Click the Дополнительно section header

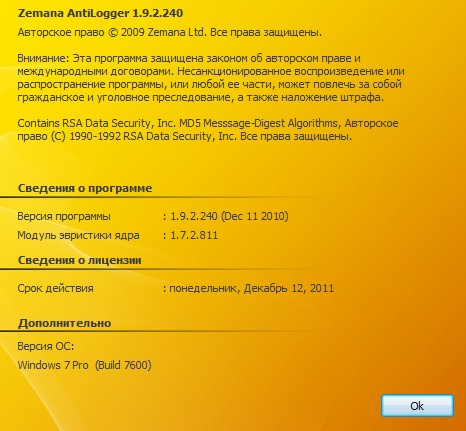click(64, 323)
